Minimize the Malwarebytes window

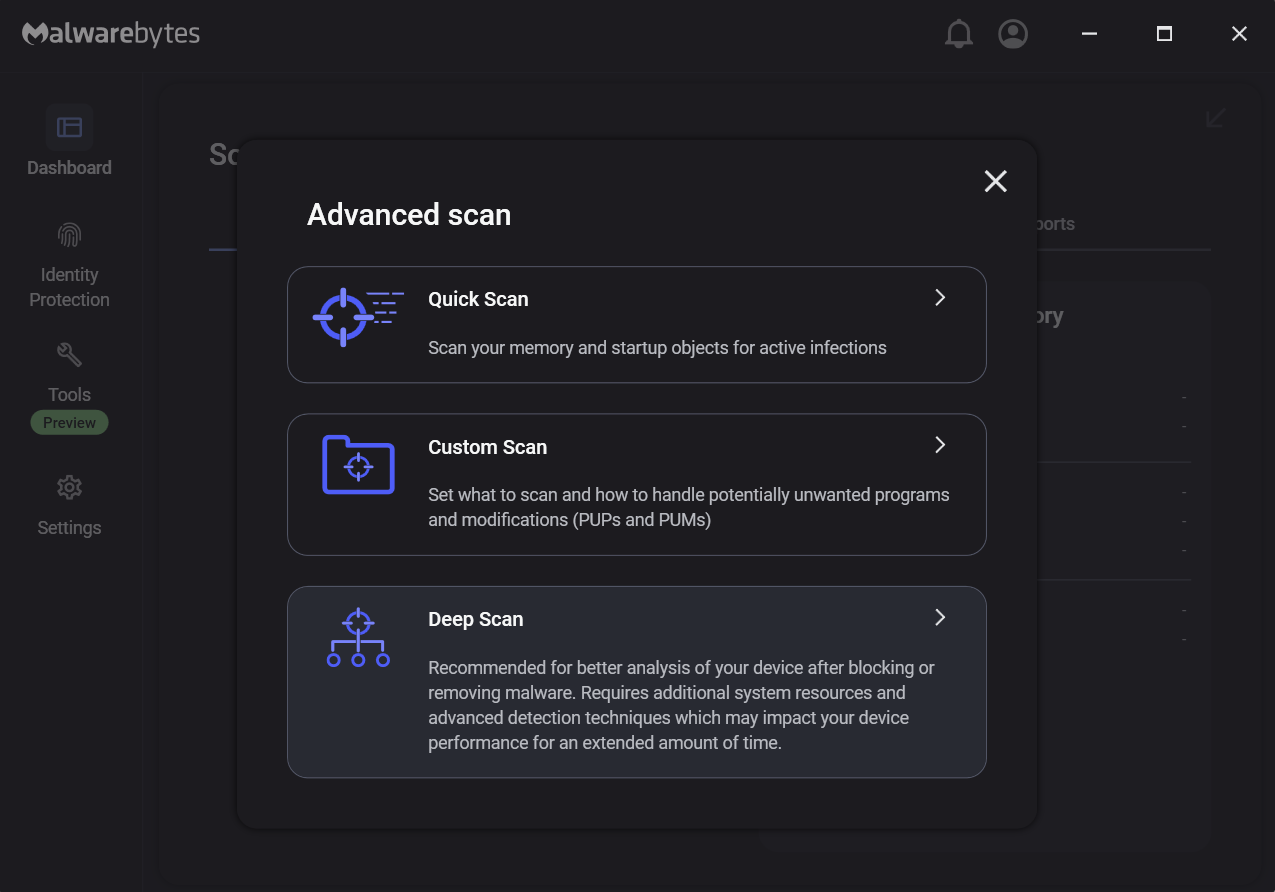coord(1090,34)
